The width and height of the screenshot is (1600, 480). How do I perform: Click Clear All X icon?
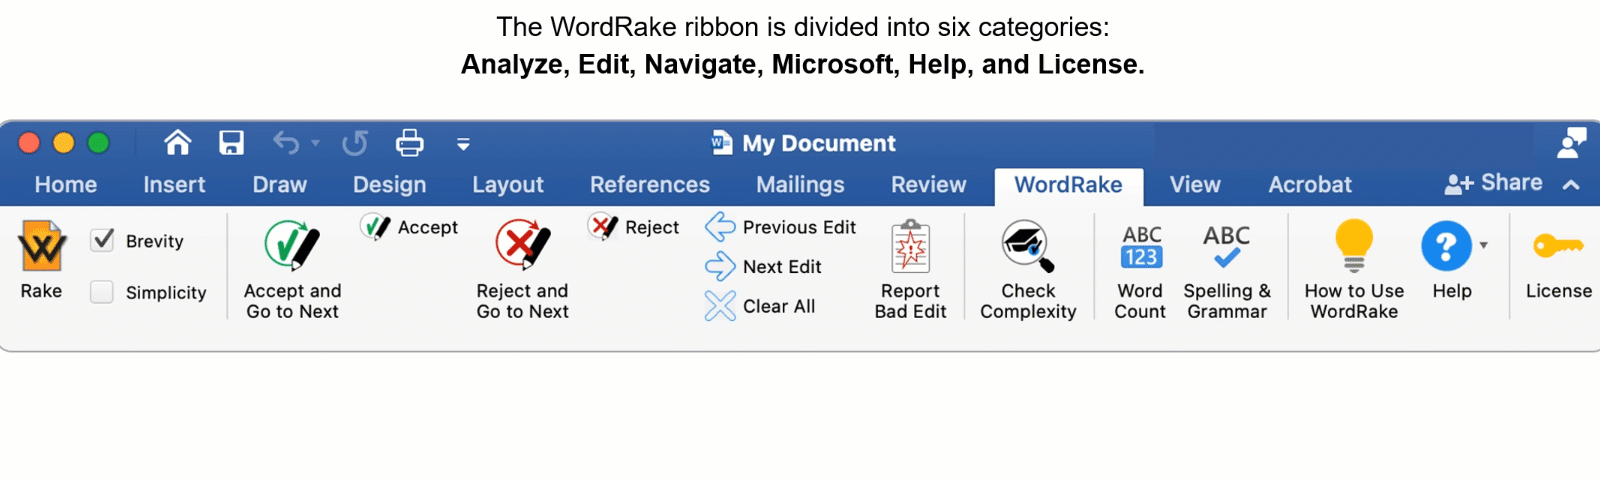click(720, 306)
